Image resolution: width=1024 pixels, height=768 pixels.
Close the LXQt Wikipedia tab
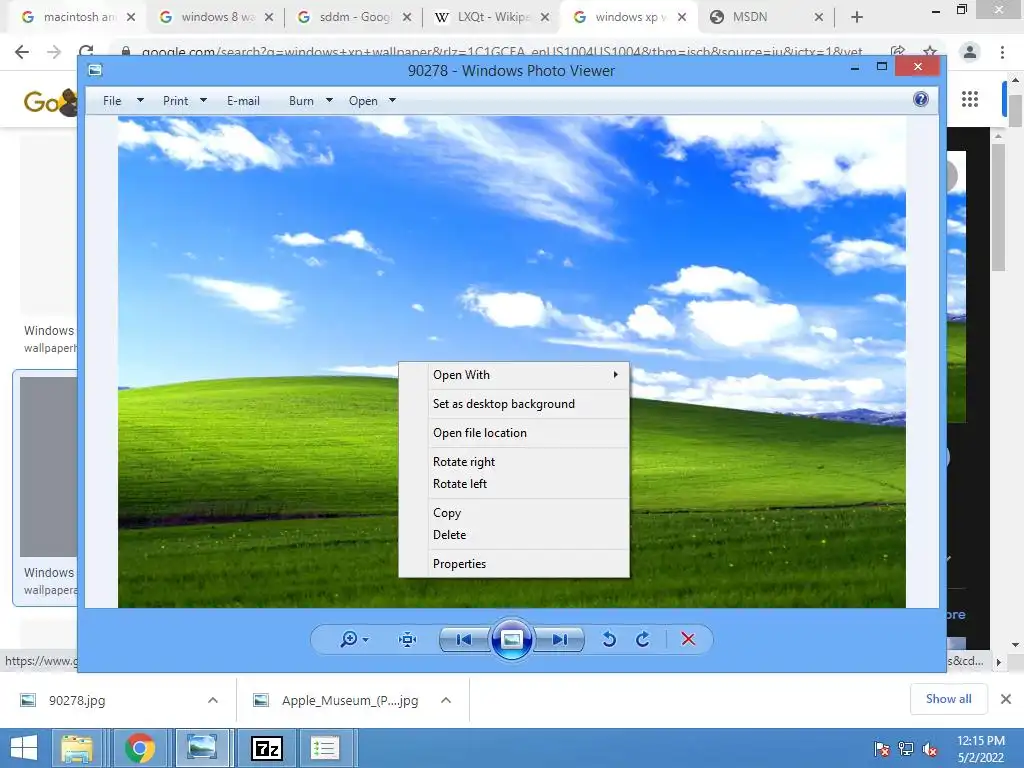click(x=545, y=18)
